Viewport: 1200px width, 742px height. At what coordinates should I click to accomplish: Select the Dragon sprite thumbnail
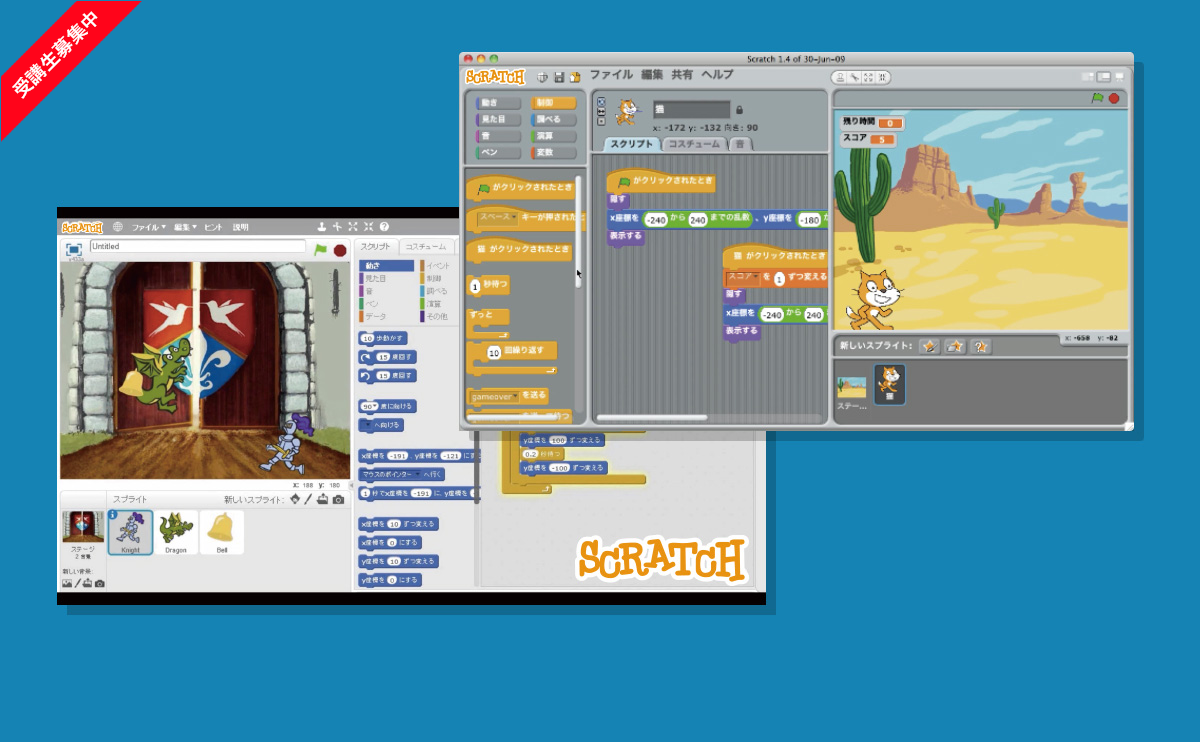[x=177, y=531]
